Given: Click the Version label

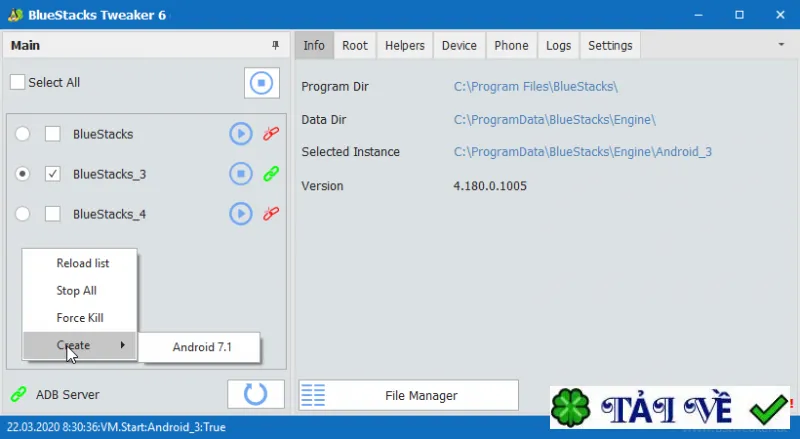Looking at the screenshot, I should pos(322,186).
